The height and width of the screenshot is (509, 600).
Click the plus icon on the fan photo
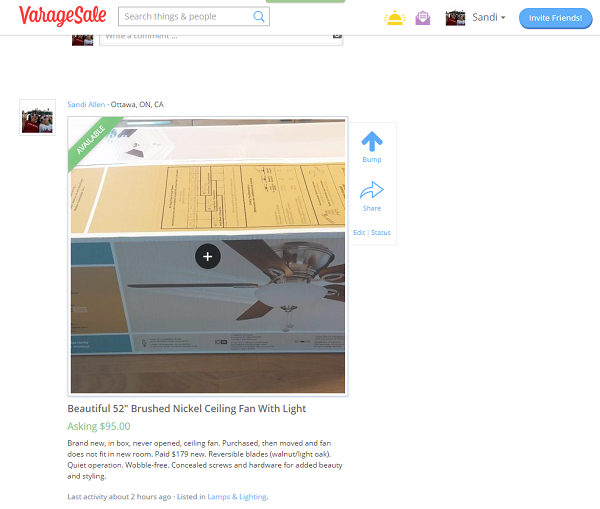(x=207, y=256)
